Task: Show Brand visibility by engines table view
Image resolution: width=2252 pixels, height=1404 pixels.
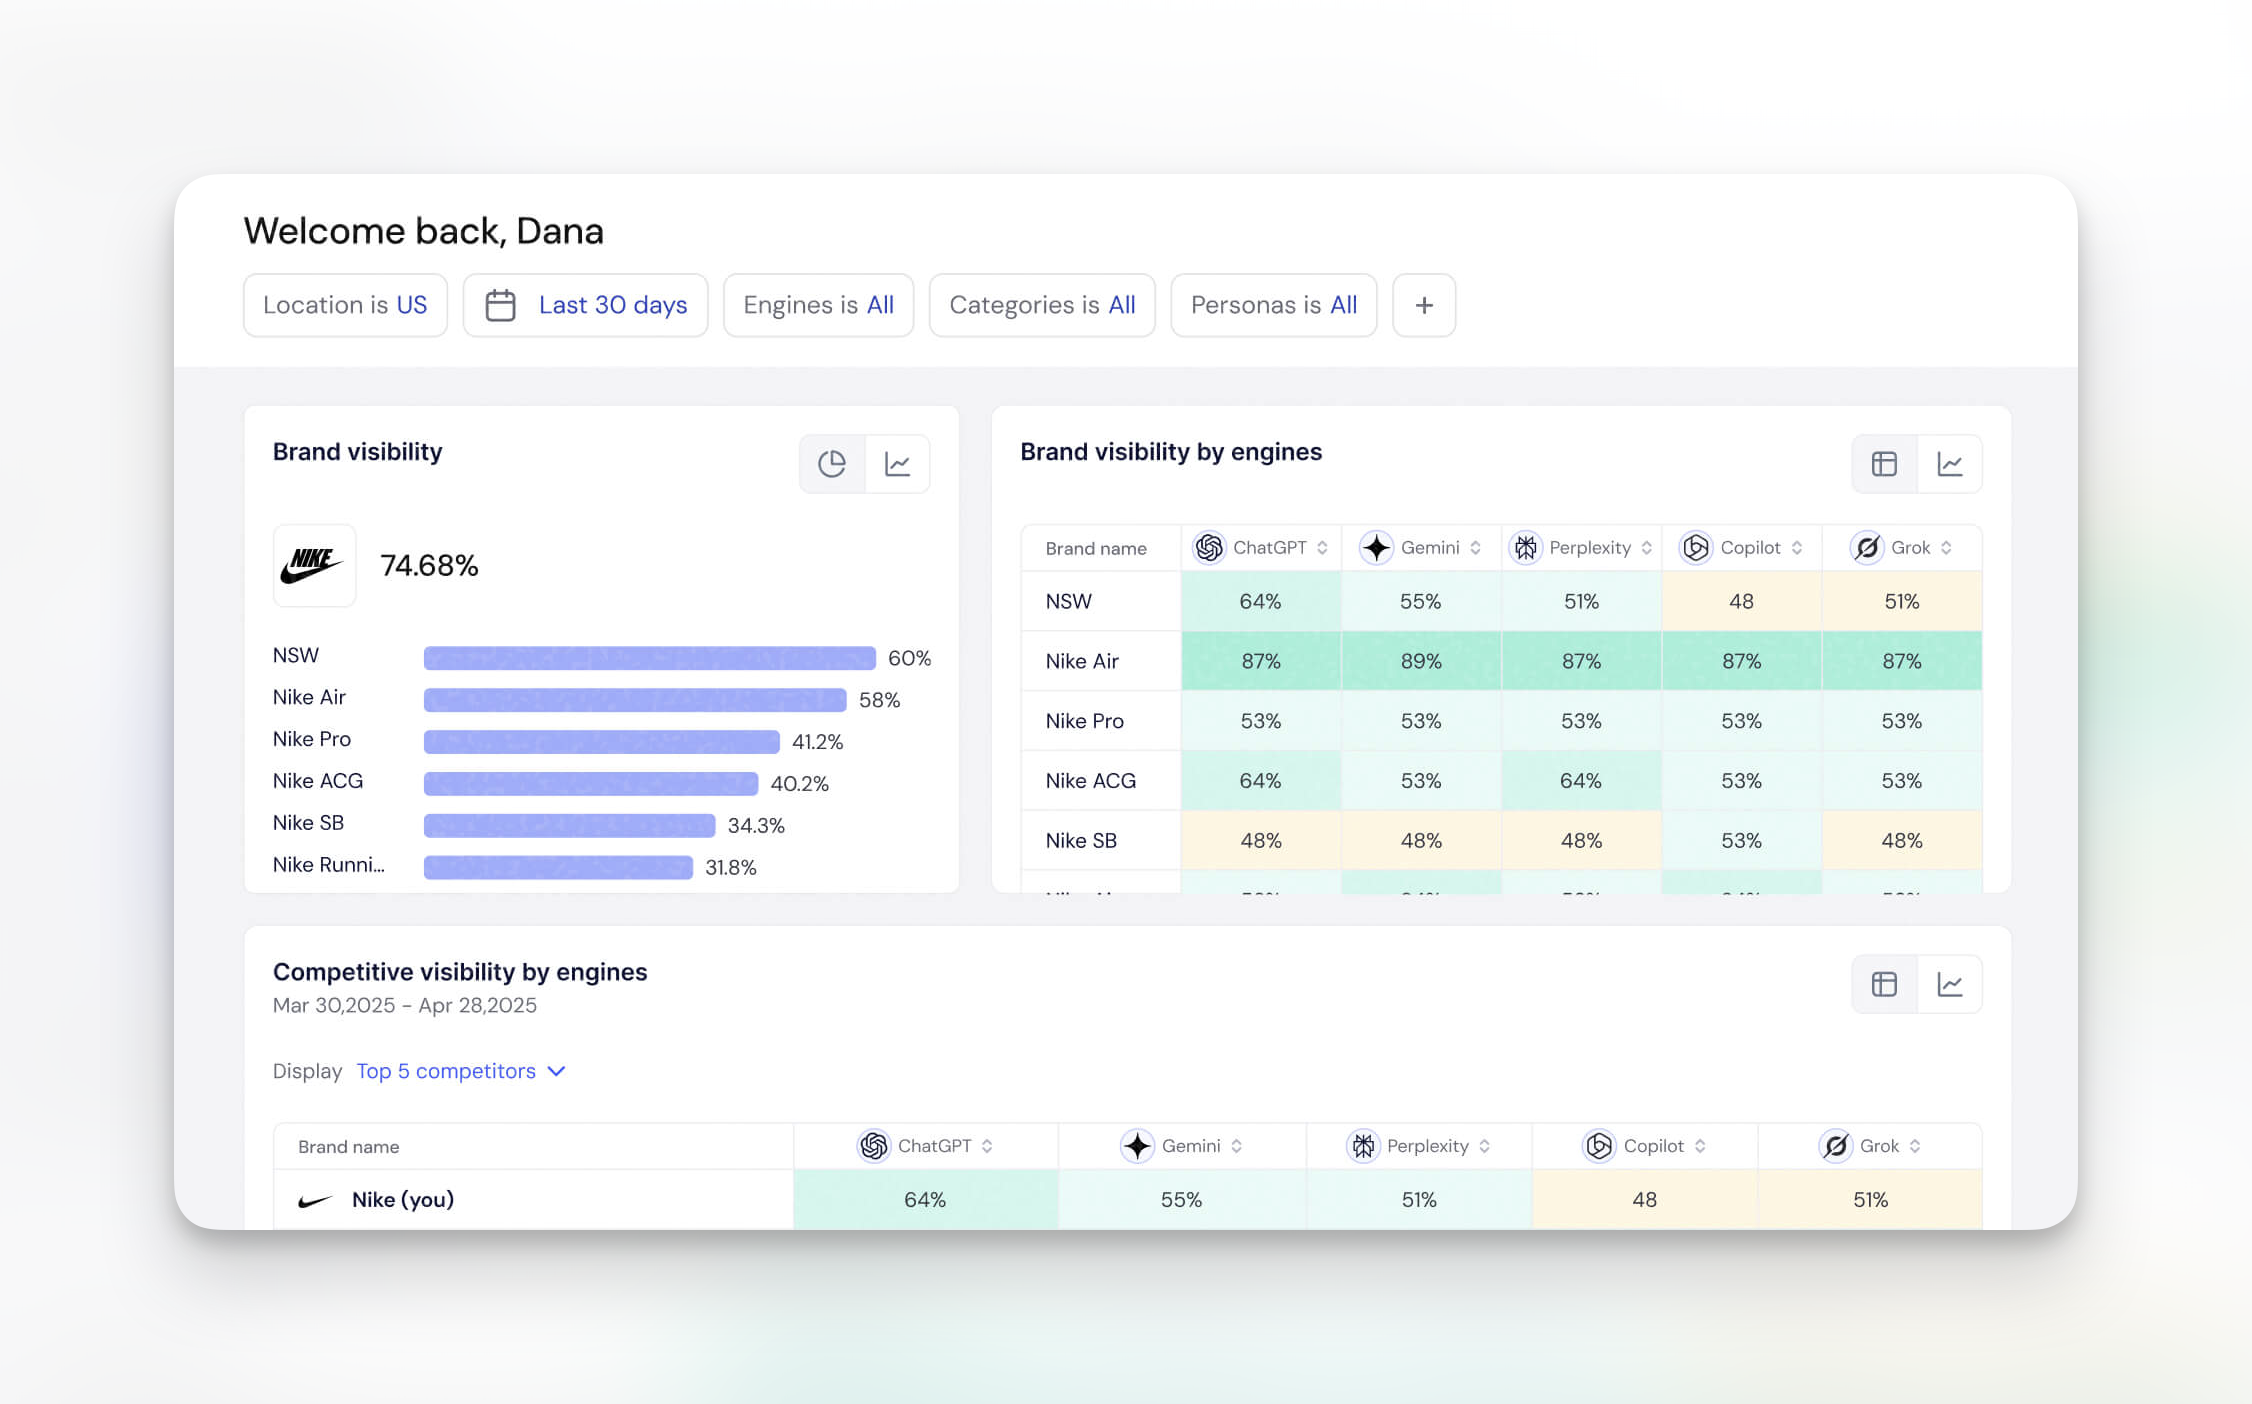Action: coord(1884,464)
